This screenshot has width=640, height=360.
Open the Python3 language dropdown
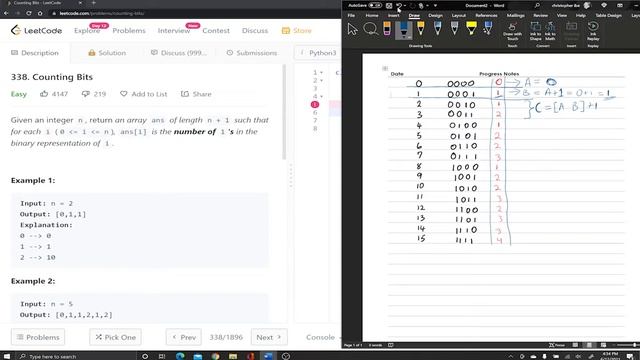tap(318, 53)
